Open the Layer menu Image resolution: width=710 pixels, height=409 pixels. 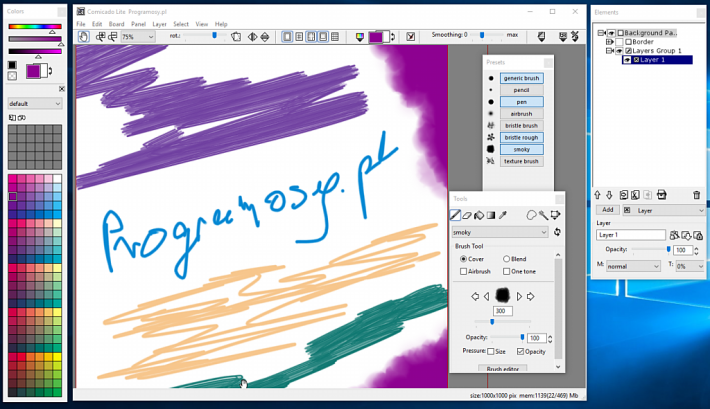coord(159,24)
